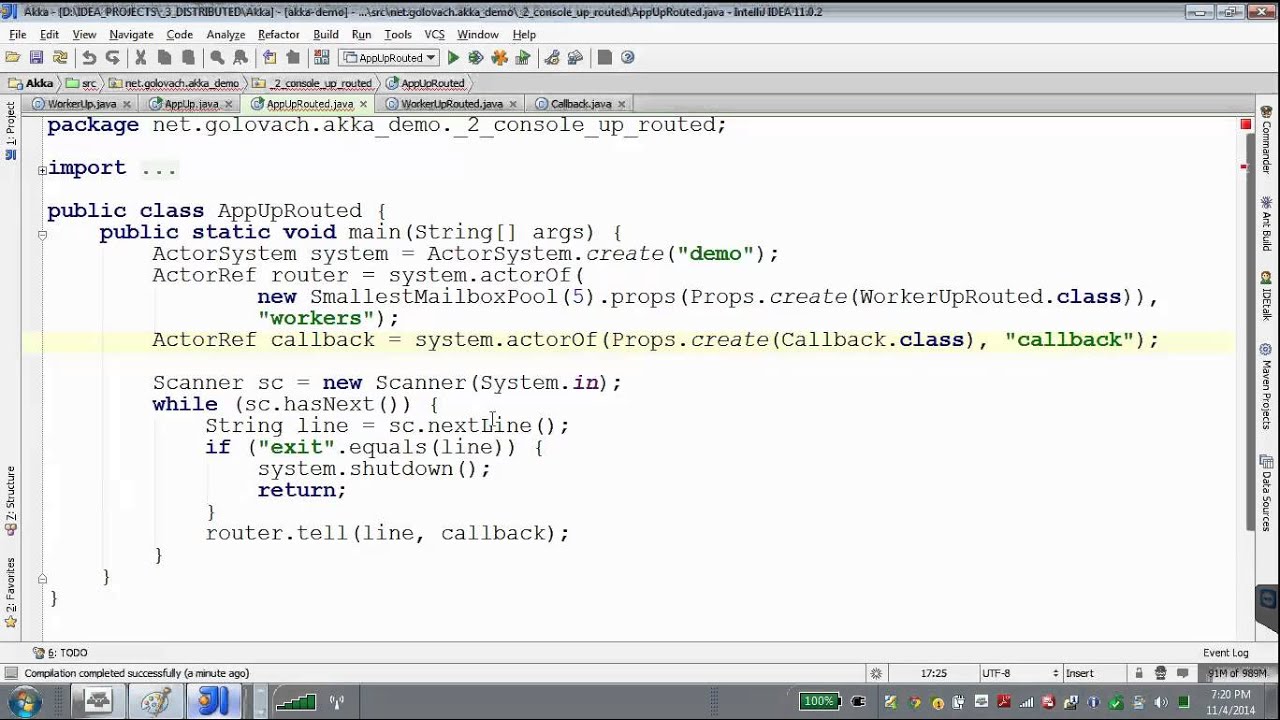Open the Analyze menu
The height and width of the screenshot is (720, 1280).
coord(226,34)
